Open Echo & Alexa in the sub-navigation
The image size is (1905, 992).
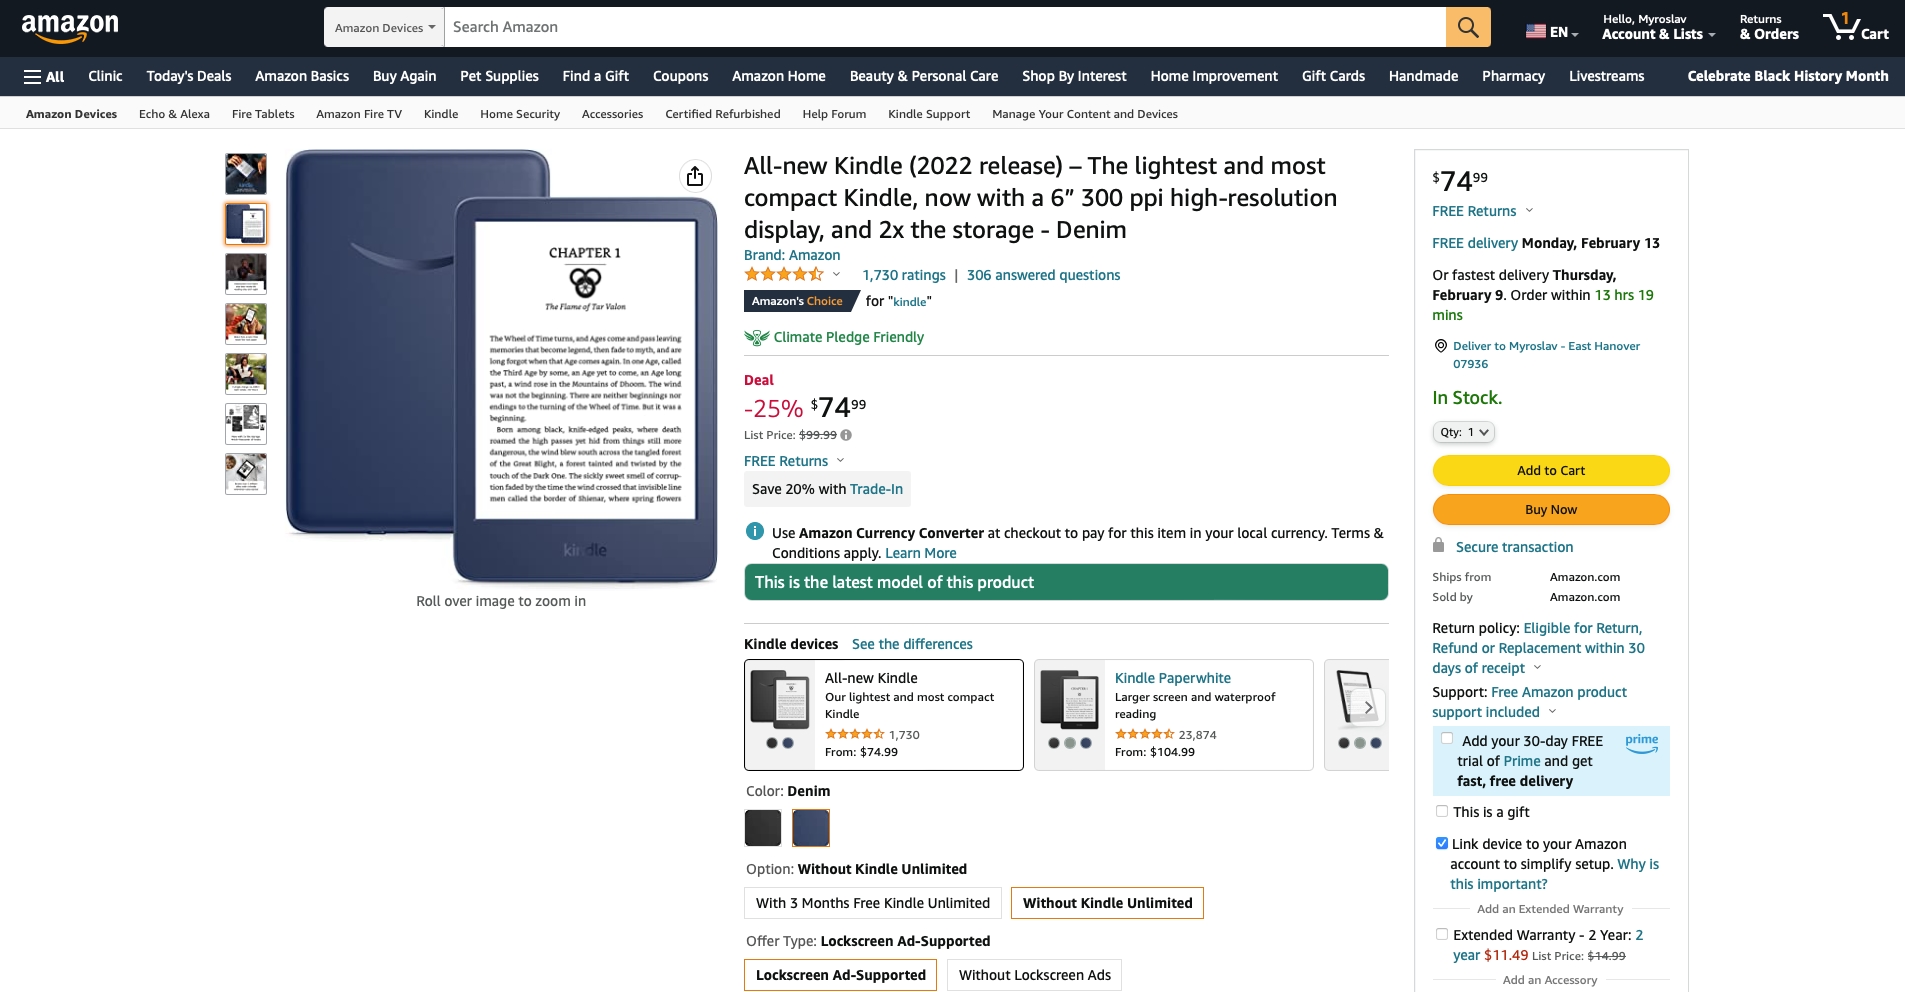(x=174, y=114)
